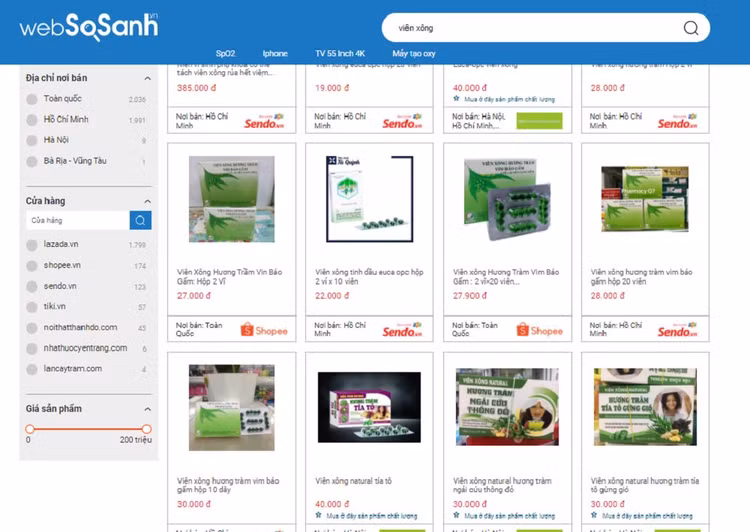Open the TV 55 inch 4K quick link
Image resolution: width=750 pixels, height=532 pixels.
tap(340, 53)
